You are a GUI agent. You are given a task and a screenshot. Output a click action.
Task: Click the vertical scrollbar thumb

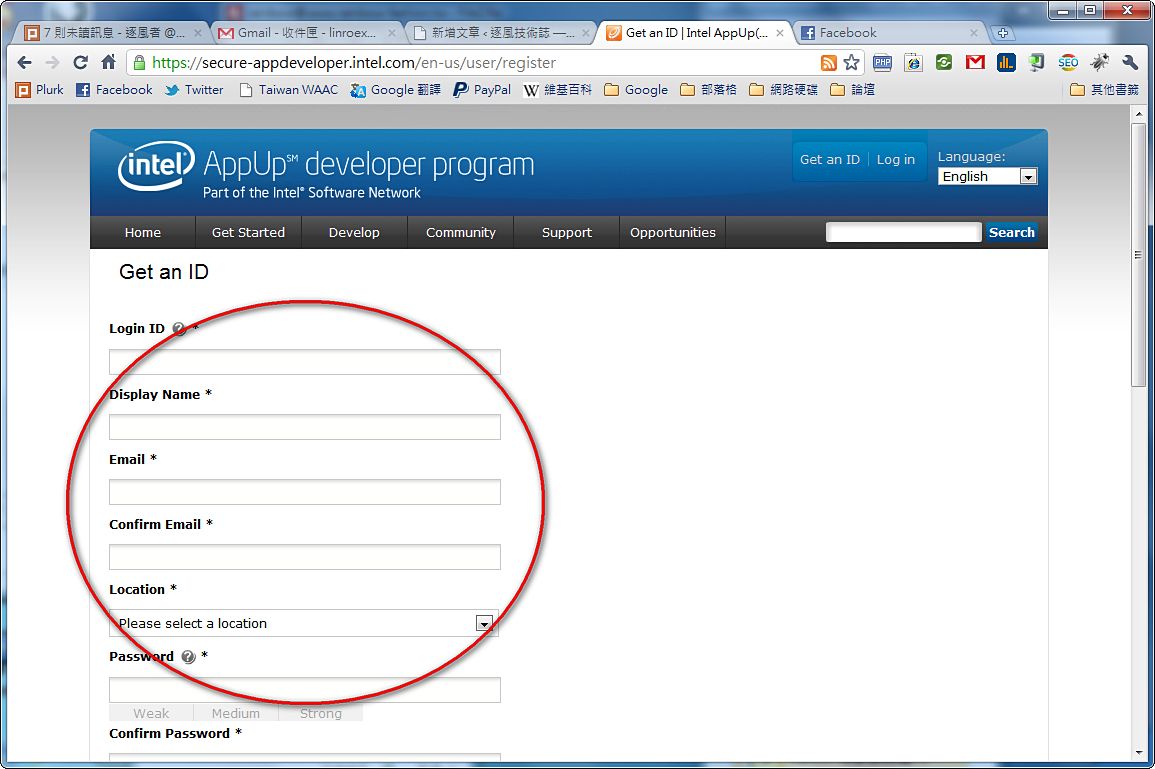pyautogui.click(x=1138, y=254)
